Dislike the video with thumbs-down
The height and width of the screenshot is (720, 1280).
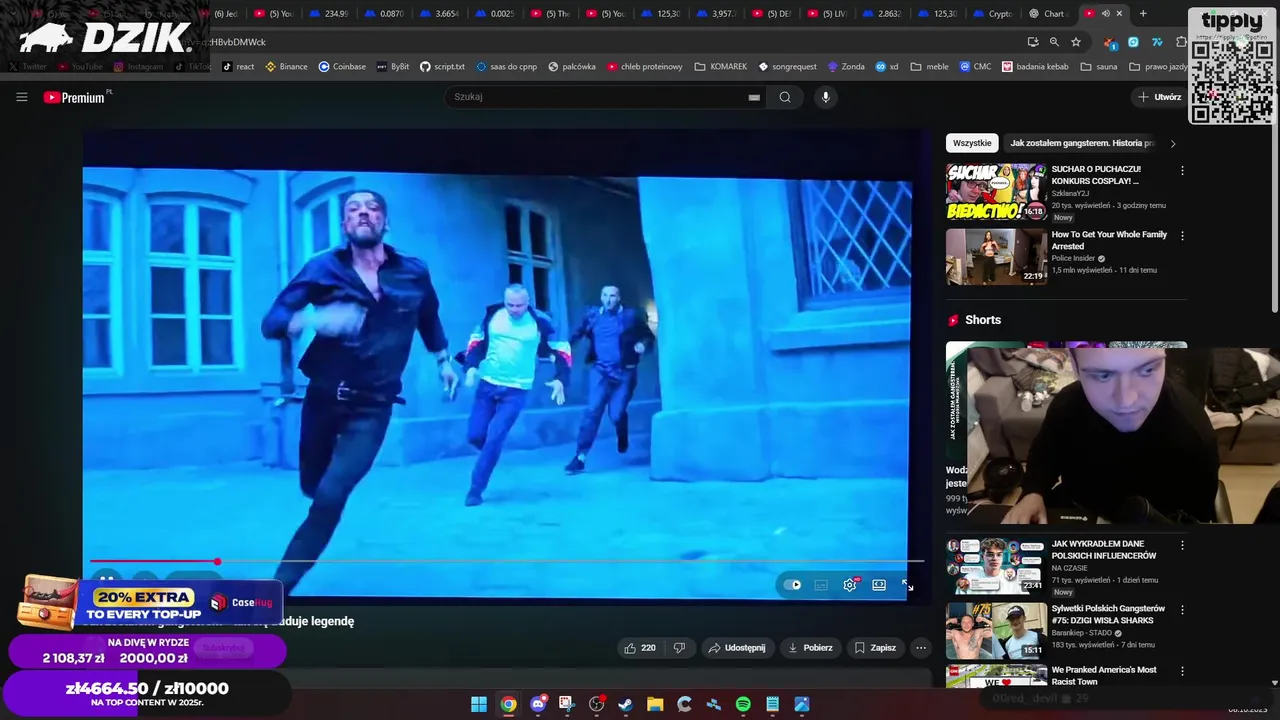(x=679, y=648)
